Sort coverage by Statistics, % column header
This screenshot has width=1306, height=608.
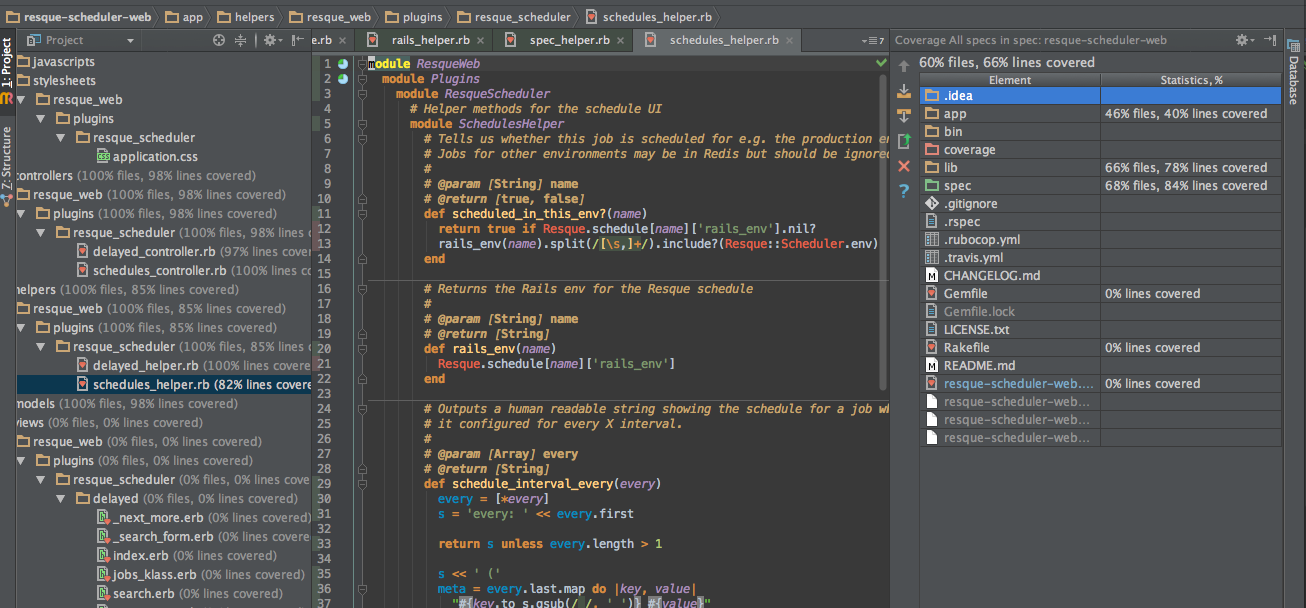pos(1191,80)
